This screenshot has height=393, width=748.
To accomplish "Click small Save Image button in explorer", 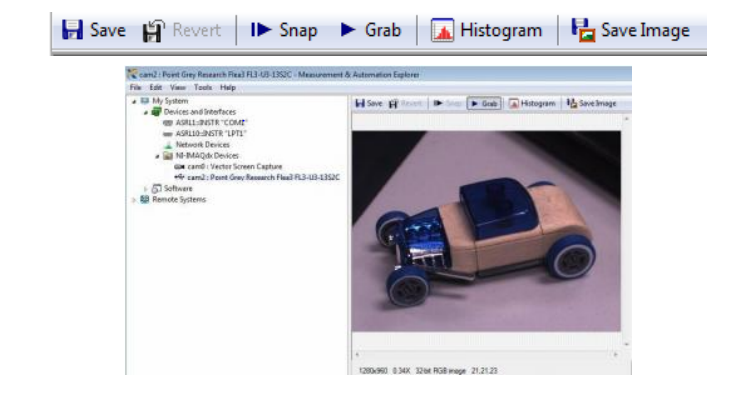I will point(591,103).
